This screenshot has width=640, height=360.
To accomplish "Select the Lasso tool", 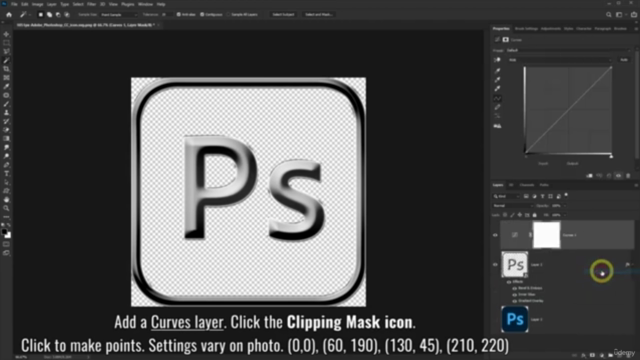I will pos(6,51).
